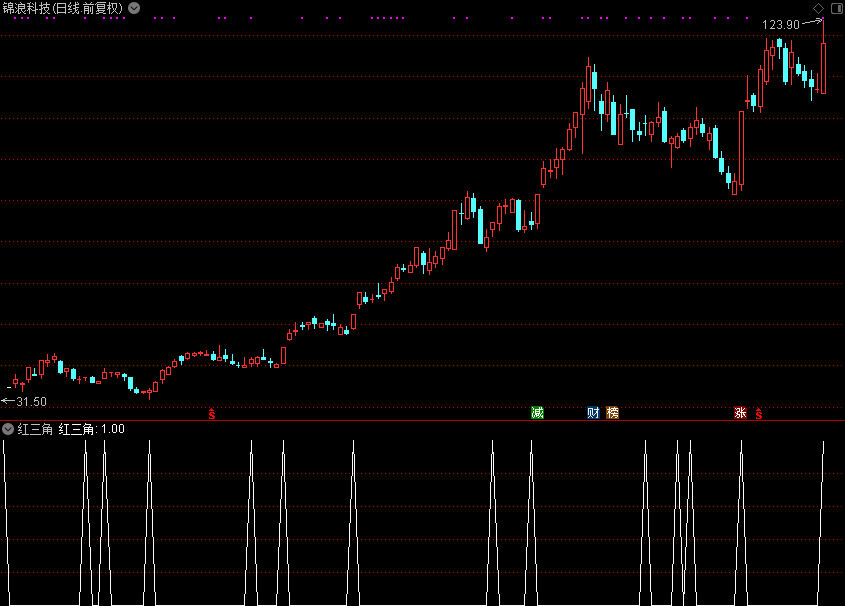Open the red 涨 event marker
The height and width of the screenshot is (606, 845).
click(x=740, y=413)
